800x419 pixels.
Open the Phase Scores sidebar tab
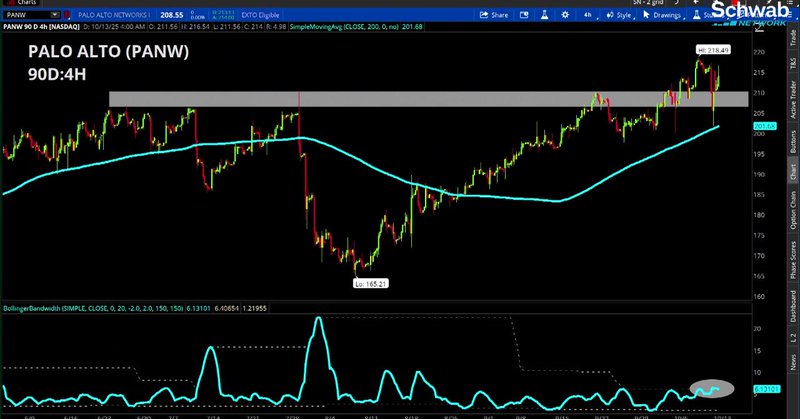(793, 260)
